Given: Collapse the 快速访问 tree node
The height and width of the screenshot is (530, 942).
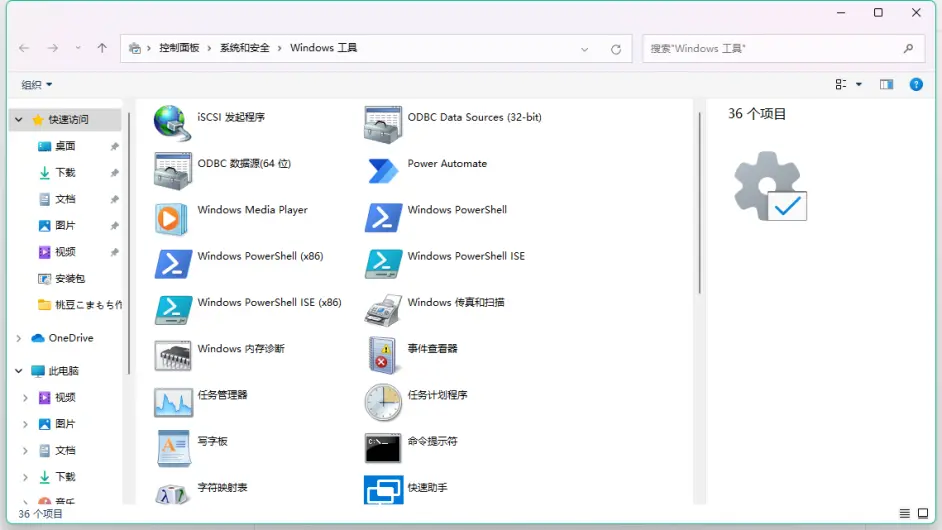Looking at the screenshot, I should click(x=19, y=120).
